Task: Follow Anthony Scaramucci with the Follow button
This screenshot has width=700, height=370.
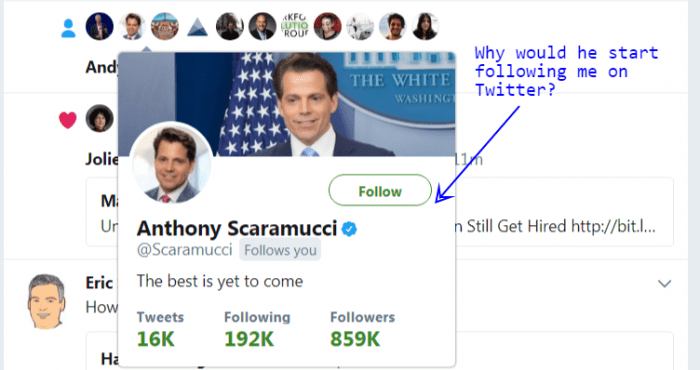Action: 380,191
